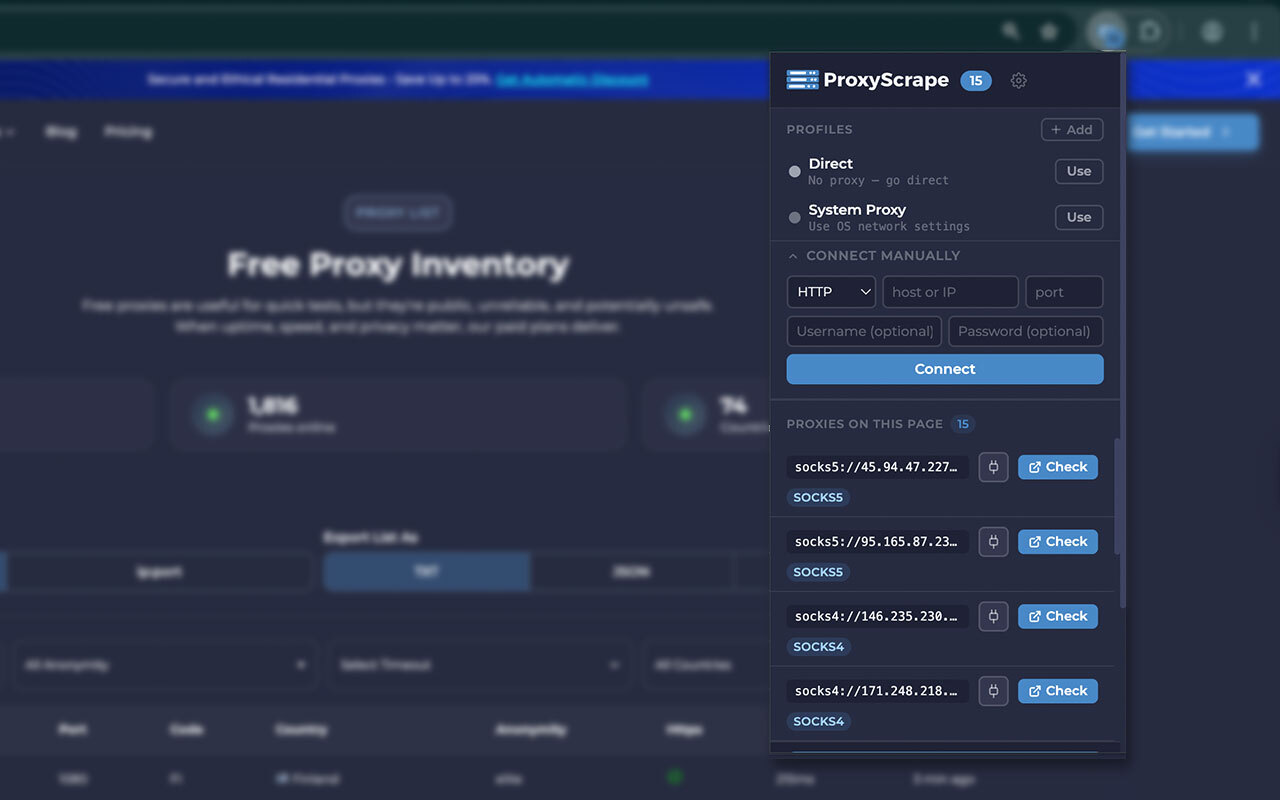This screenshot has width=1280, height=800.
Task: Open the Select Timeout dropdown
Action: pyautogui.click(x=479, y=665)
